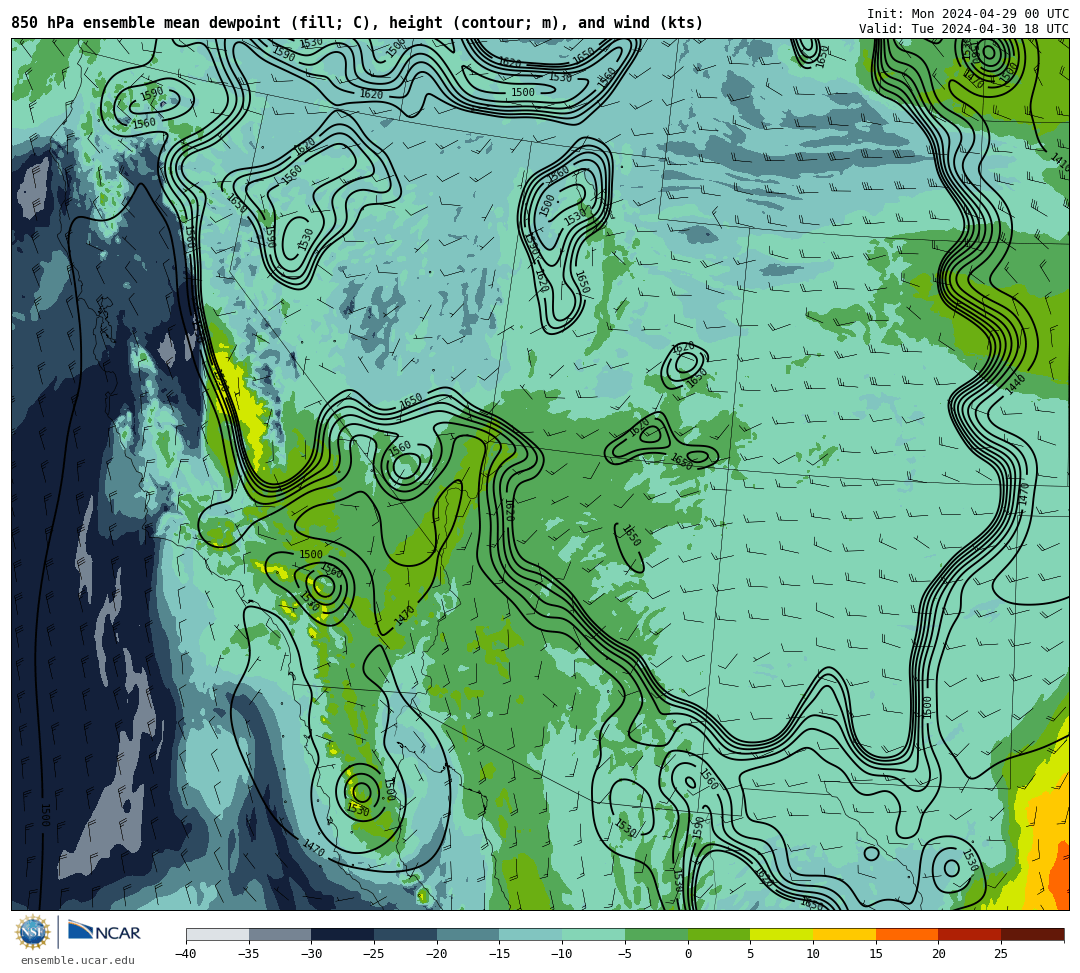Pick the orange 15 to 20 colorbar swatch
Image resolution: width=1080 pixels, height=973 pixels.
pyautogui.click(x=907, y=934)
